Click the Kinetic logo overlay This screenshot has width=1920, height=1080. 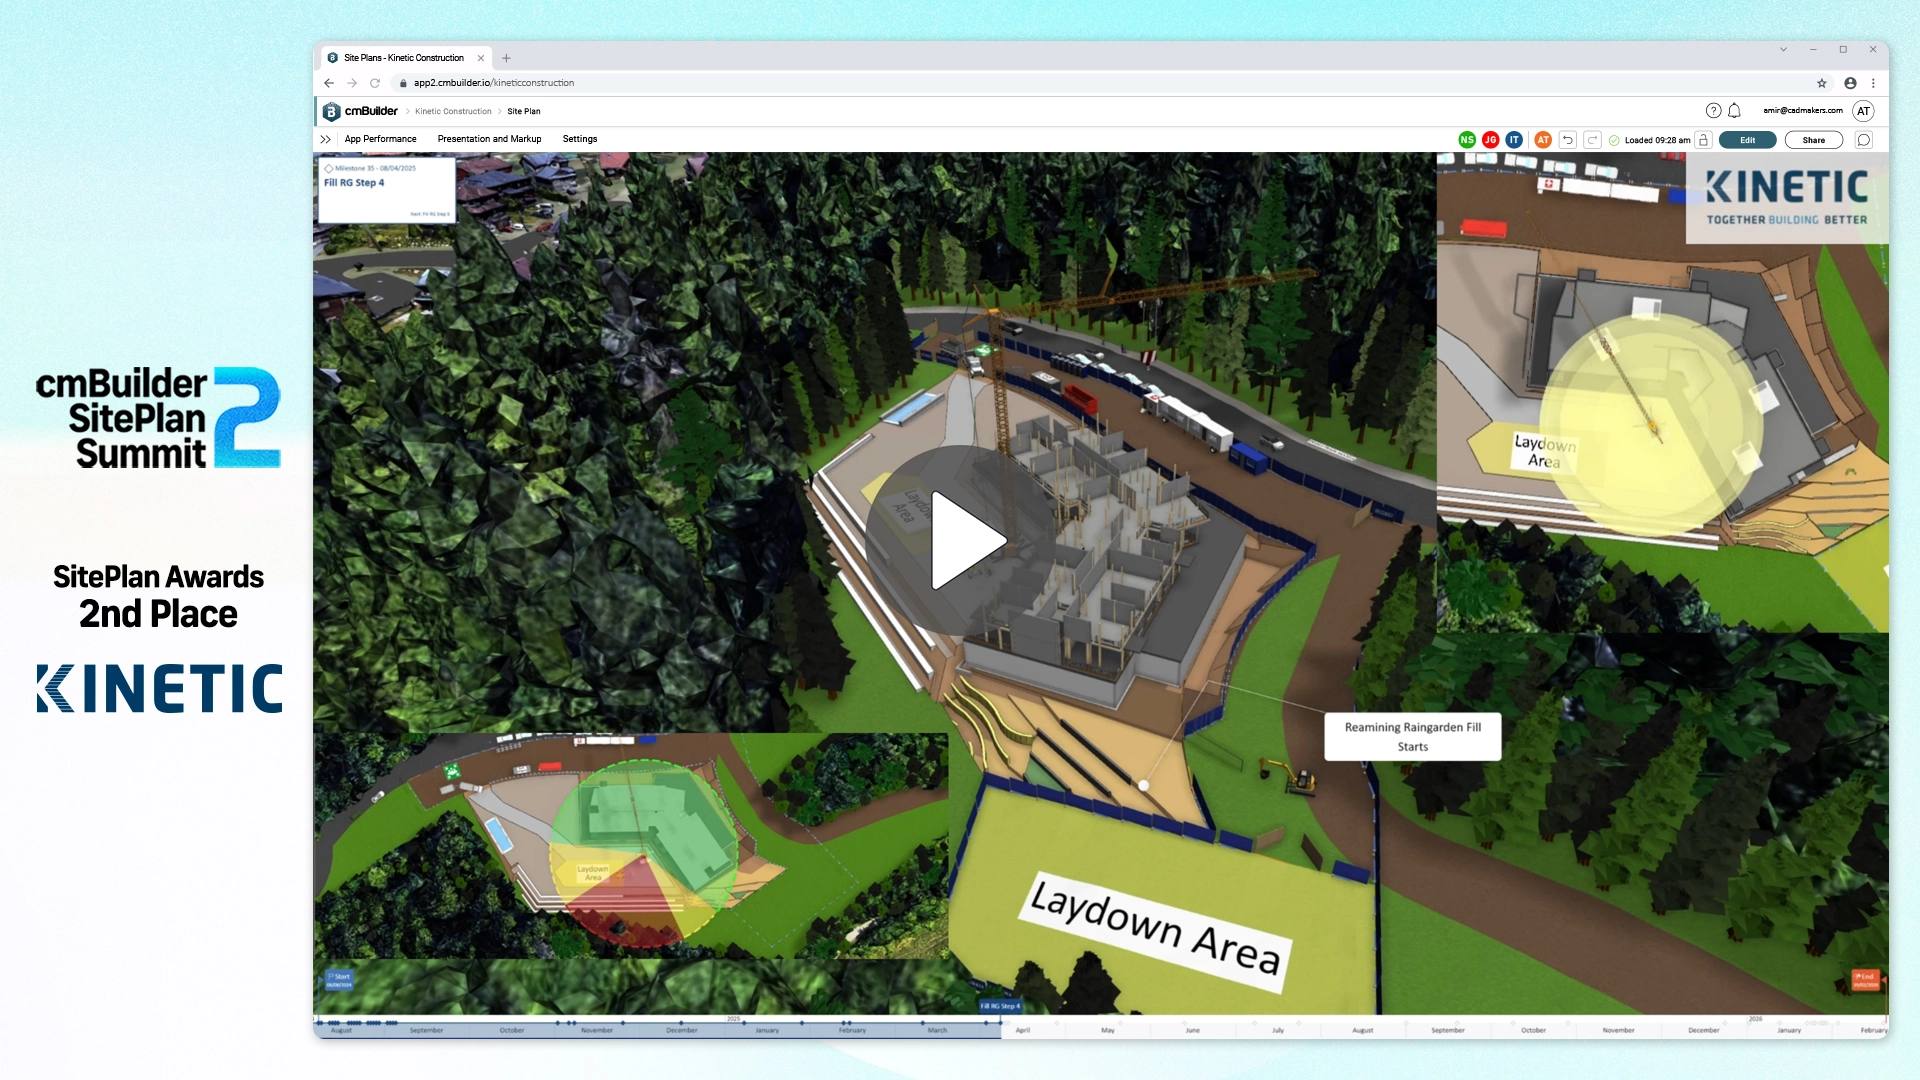[x=1786, y=198]
